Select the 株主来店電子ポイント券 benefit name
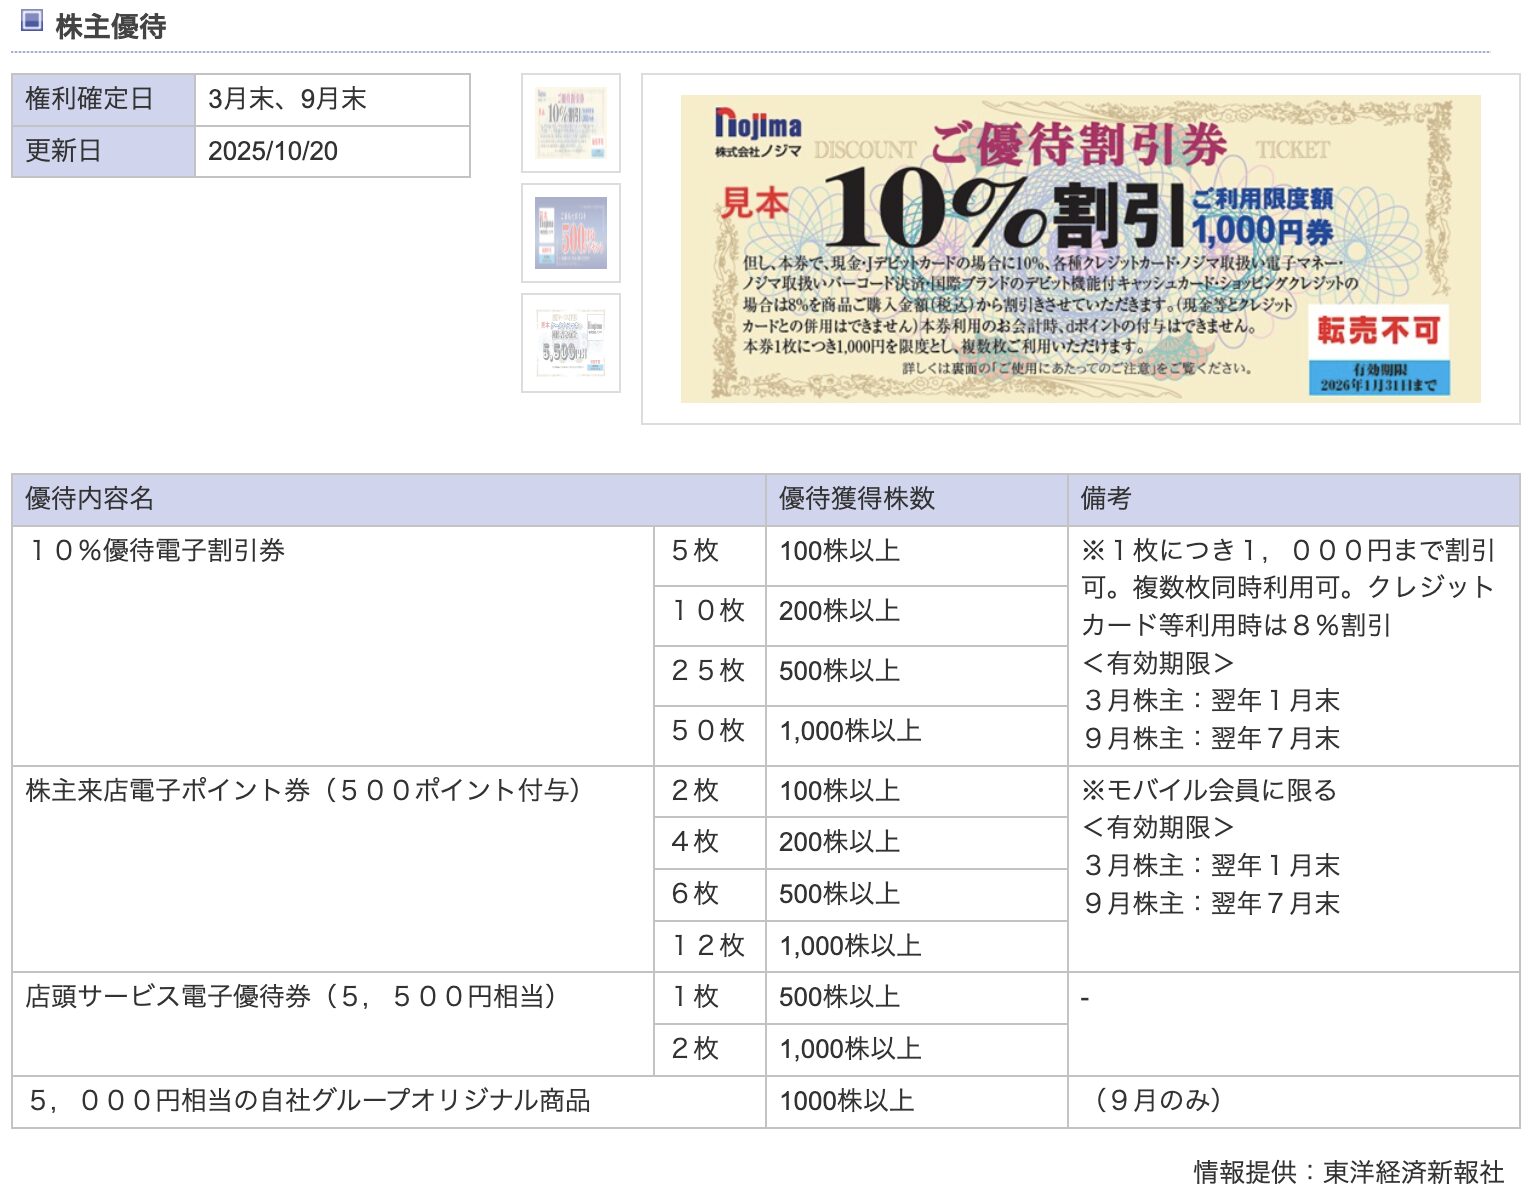 click(x=302, y=790)
